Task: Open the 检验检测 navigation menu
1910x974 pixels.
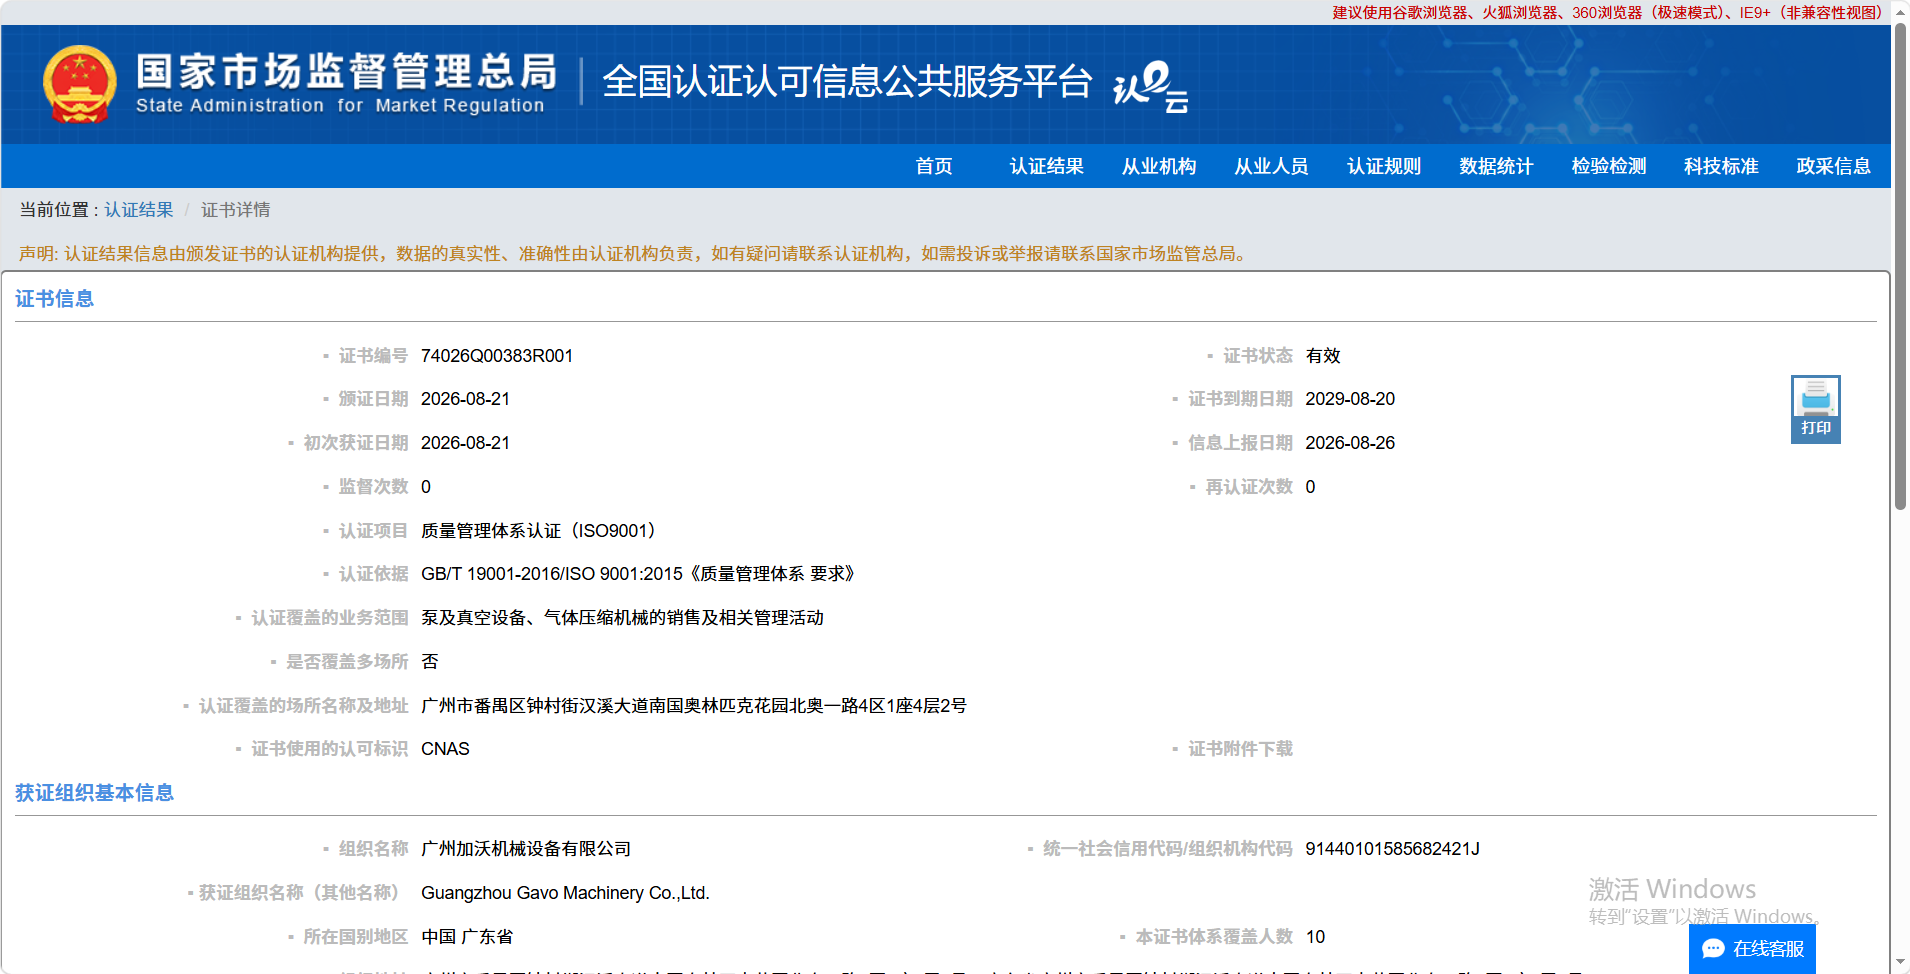Action: click(x=1609, y=166)
